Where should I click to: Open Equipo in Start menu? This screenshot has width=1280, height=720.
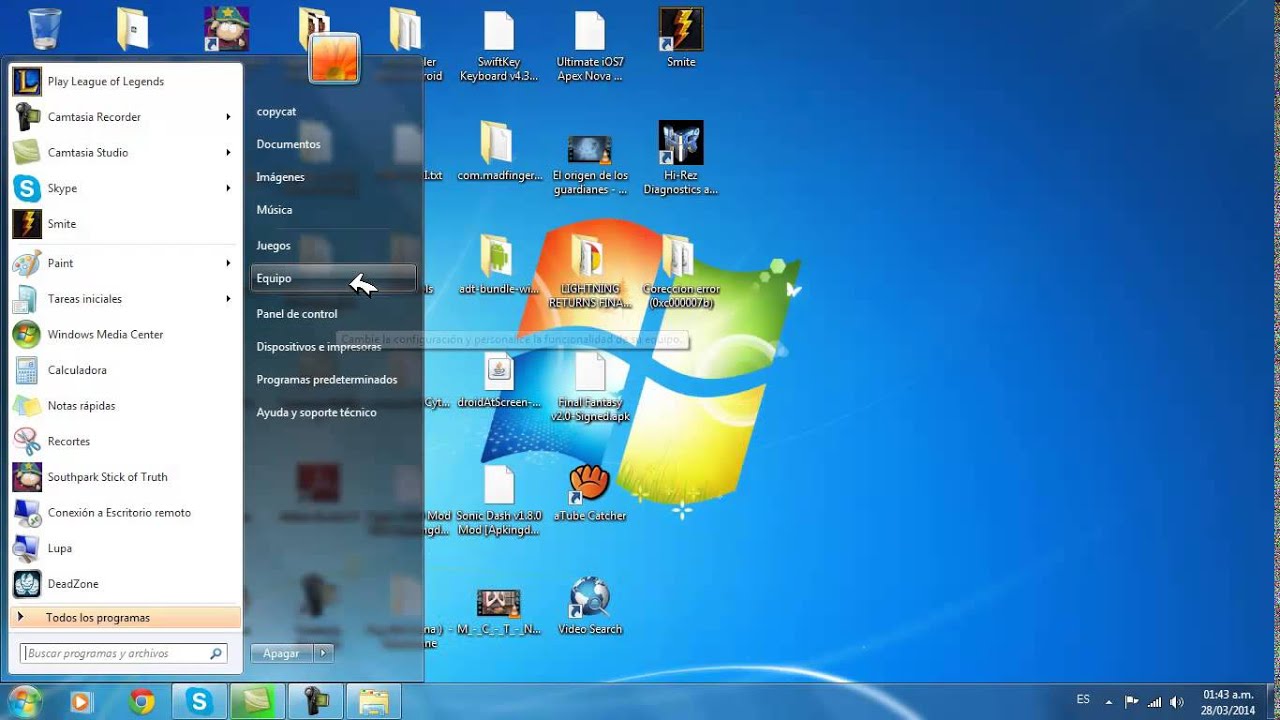click(333, 278)
